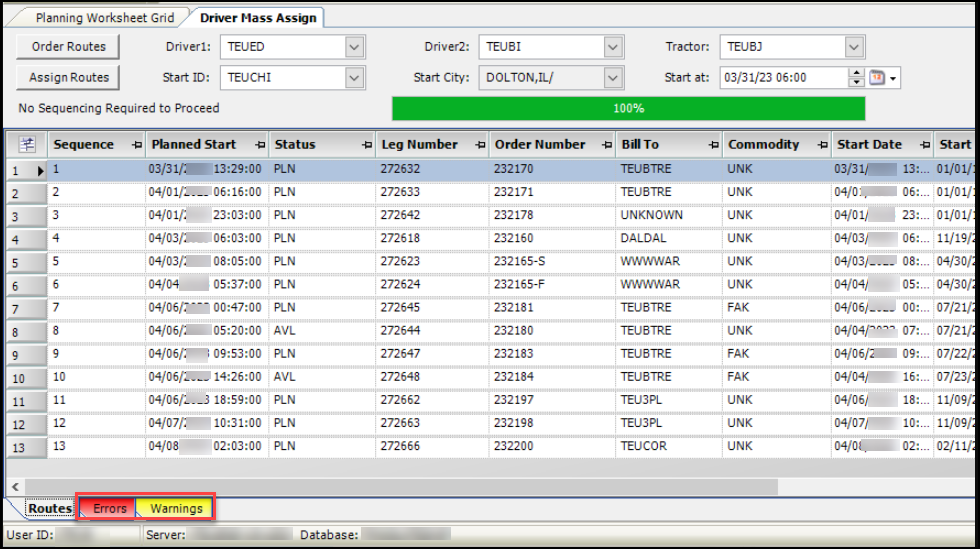Image resolution: width=980 pixels, height=549 pixels.
Task: Click the horizontal scrollbar thumb
Action: coord(401,486)
